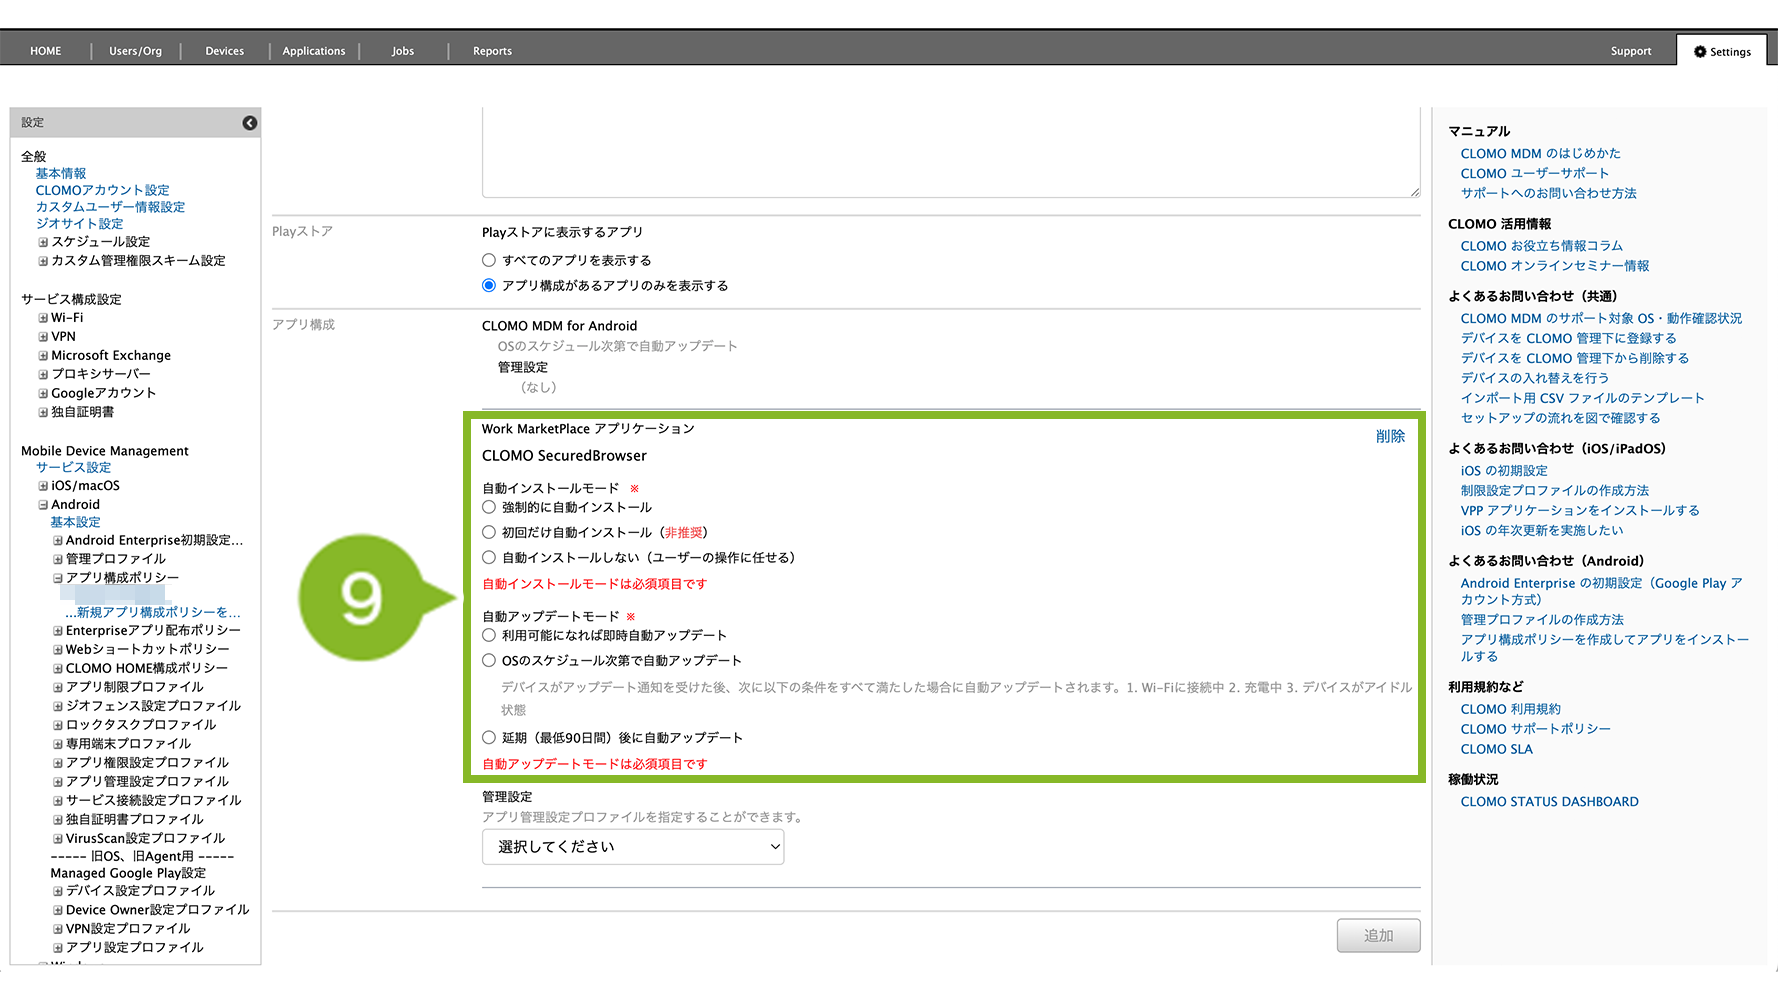Open ジオサイト設定 link
1778x1000 pixels.
80,224
